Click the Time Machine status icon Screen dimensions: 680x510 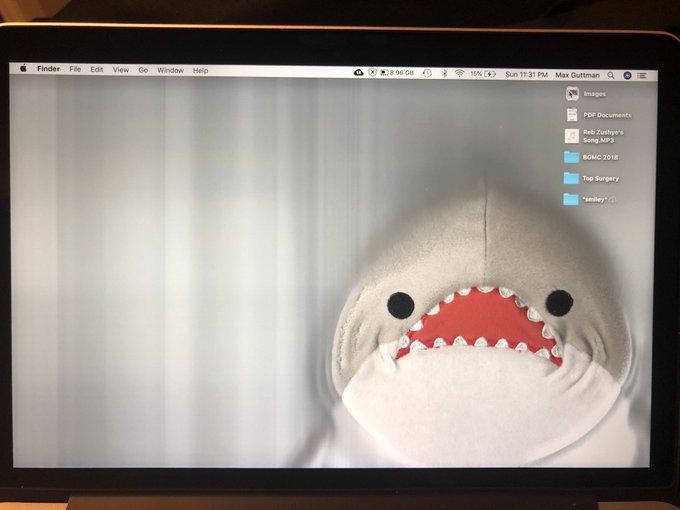(427, 73)
